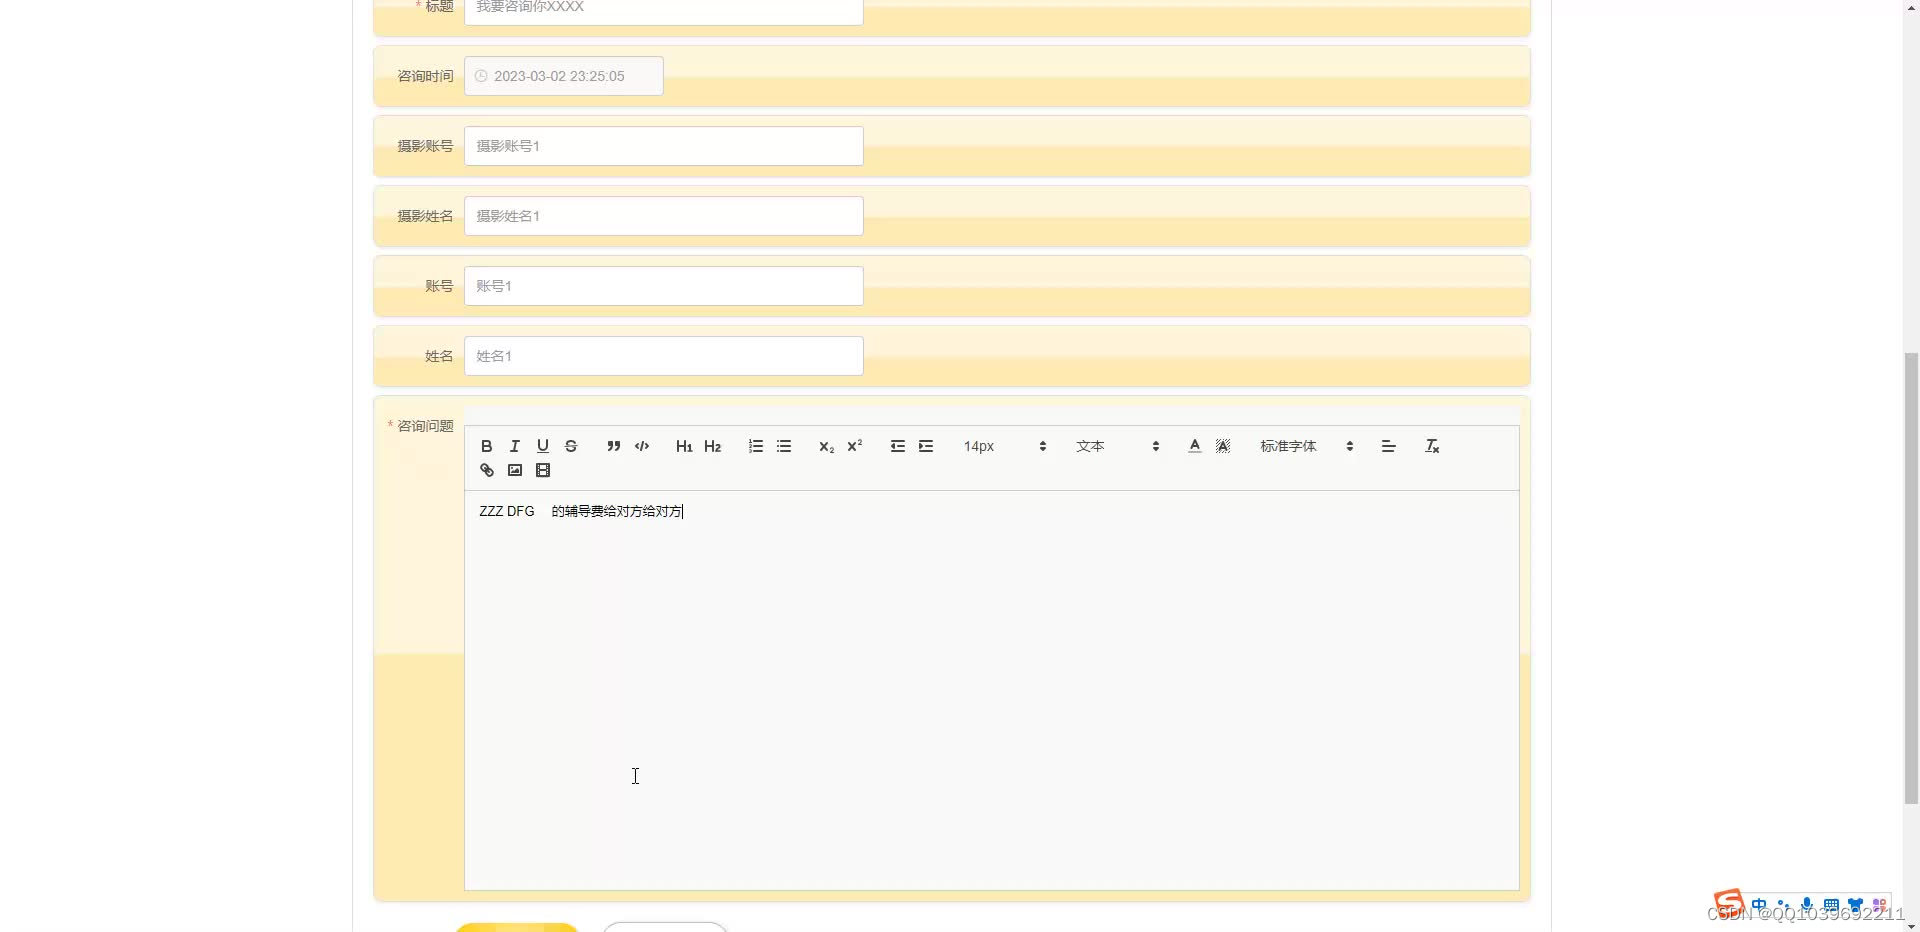Insert an image into the editor
This screenshot has width=1920, height=932.
tap(515, 470)
